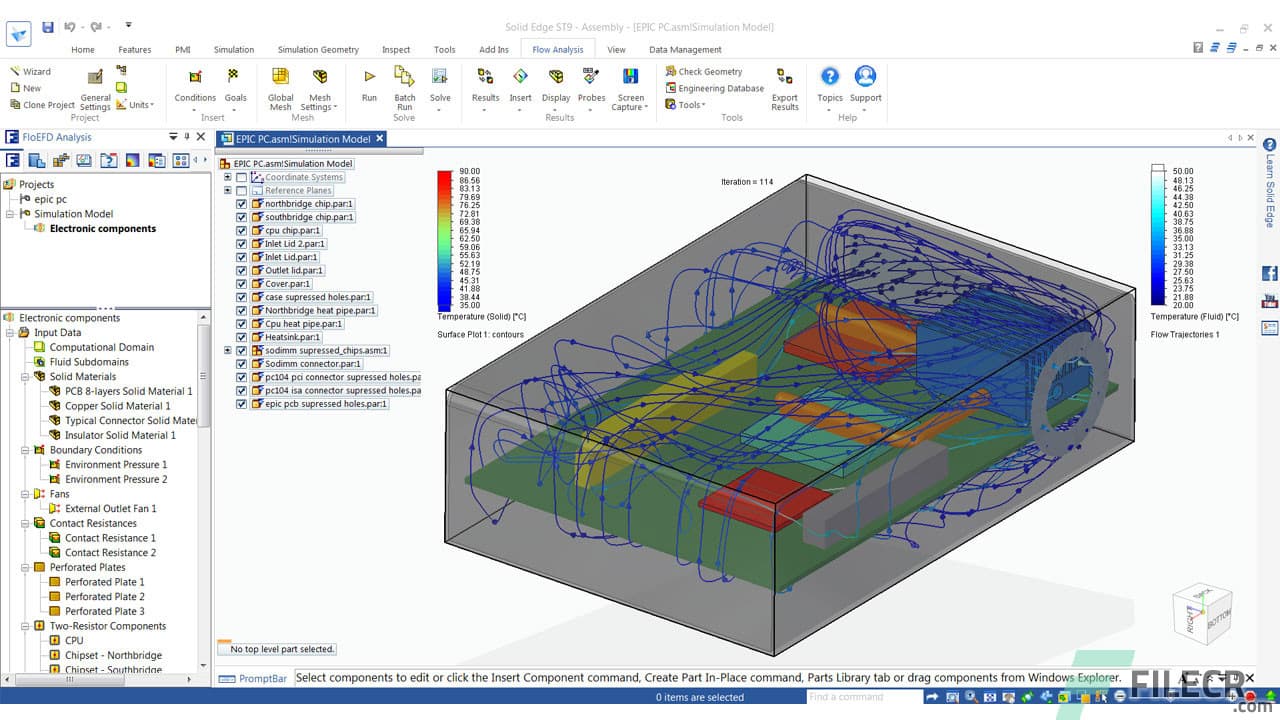Screen dimensions: 1280x720
Task: Uncheck the Heatsink.par:1 checkbox
Action: pyautogui.click(x=241, y=337)
